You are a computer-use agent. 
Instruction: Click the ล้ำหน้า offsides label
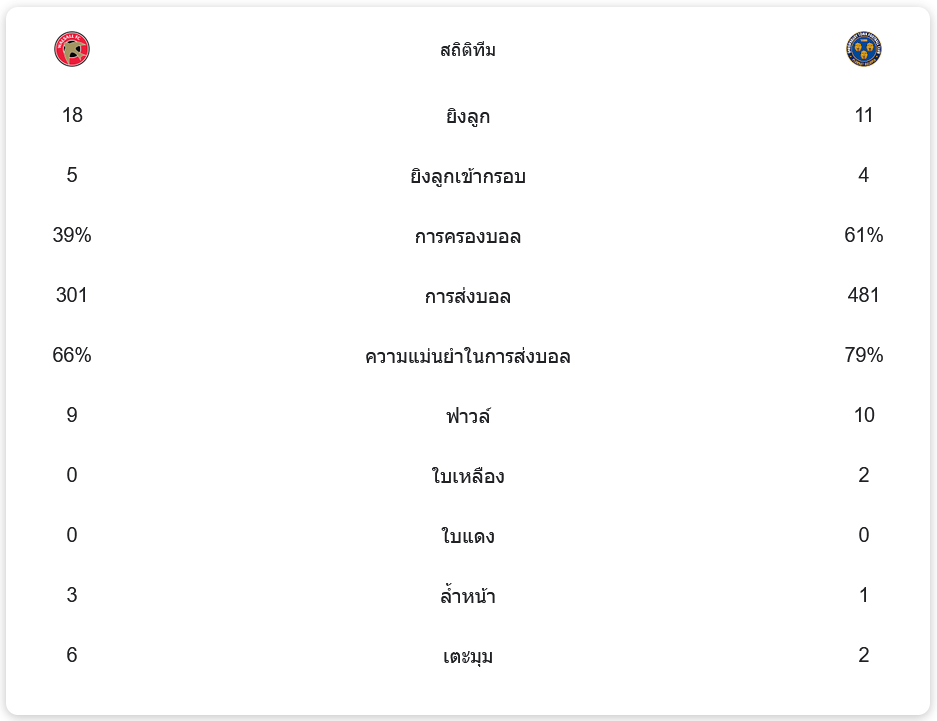468,596
